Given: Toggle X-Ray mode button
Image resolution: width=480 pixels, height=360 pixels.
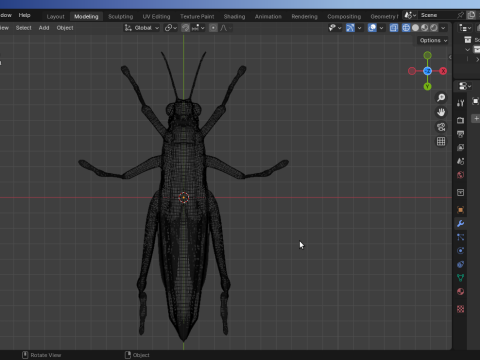Looking at the screenshot, I should 394,28.
